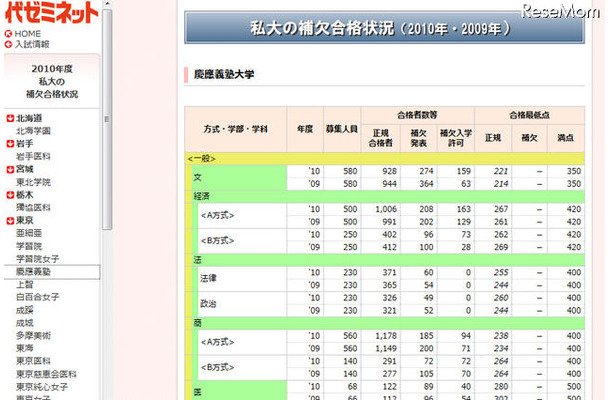
Task: Click 合格者数等 group header
Action: click(417, 115)
